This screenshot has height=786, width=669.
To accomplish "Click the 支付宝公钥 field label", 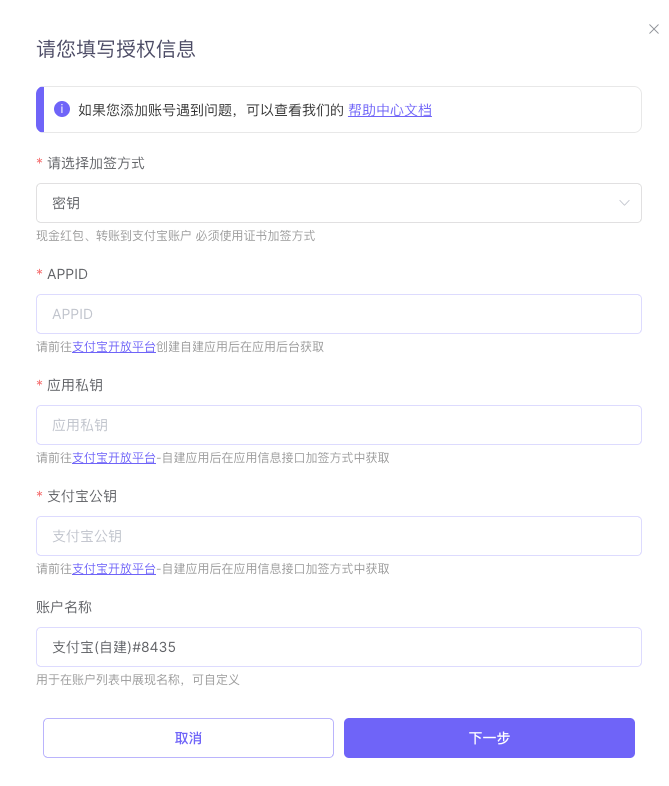I will coord(82,496).
